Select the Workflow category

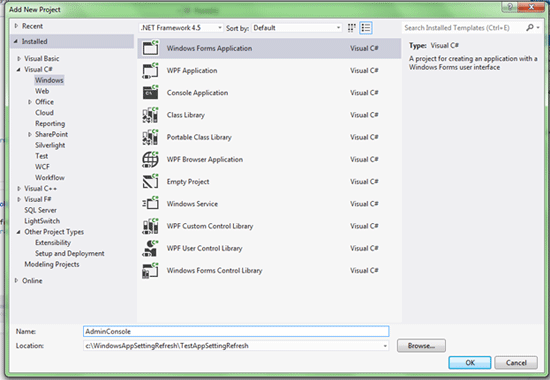point(49,178)
